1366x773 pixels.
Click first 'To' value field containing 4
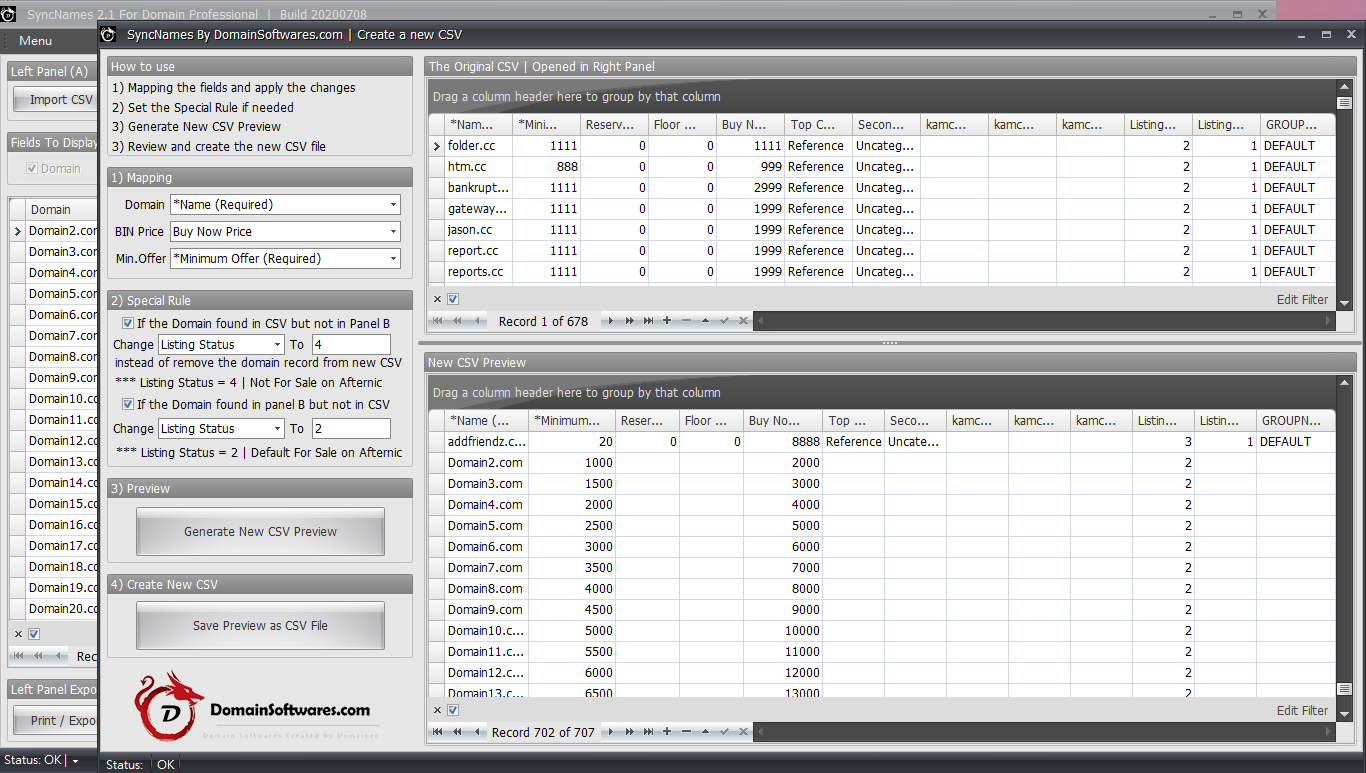(x=351, y=344)
